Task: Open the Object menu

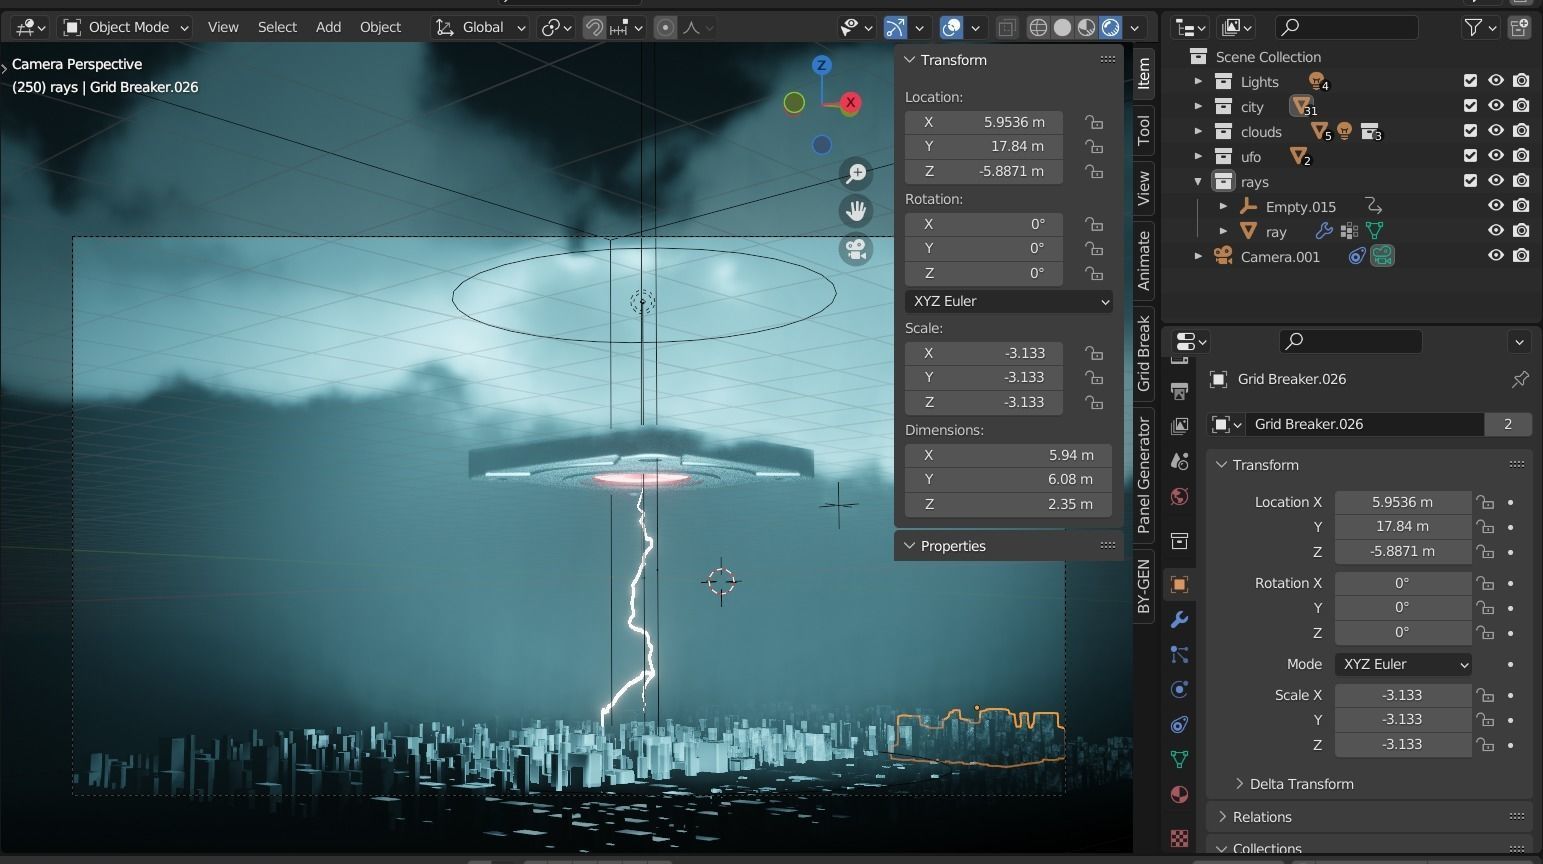Action: click(x=380, y=27)
